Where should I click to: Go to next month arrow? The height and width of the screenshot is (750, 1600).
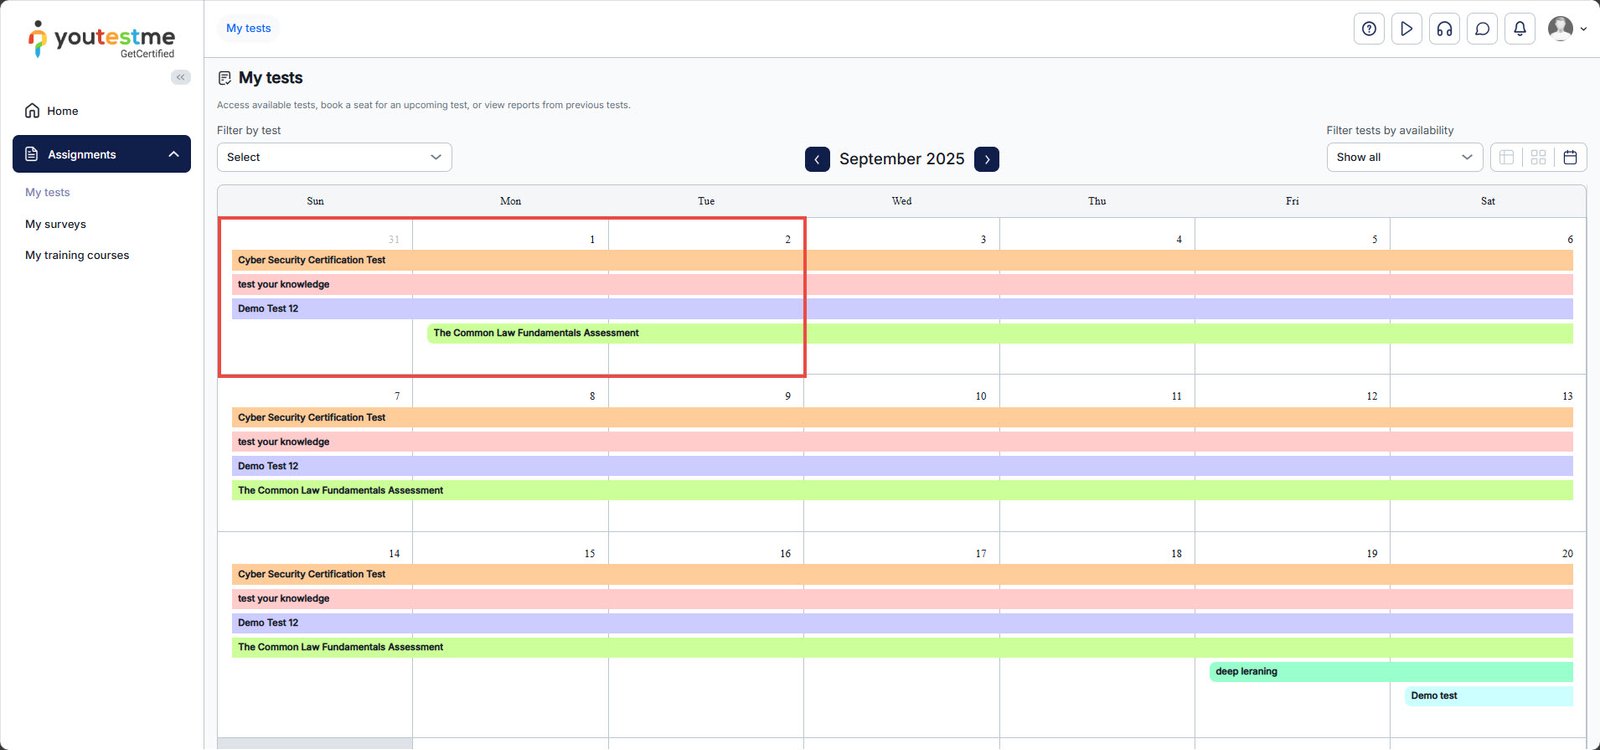click(x=987, y=159)
